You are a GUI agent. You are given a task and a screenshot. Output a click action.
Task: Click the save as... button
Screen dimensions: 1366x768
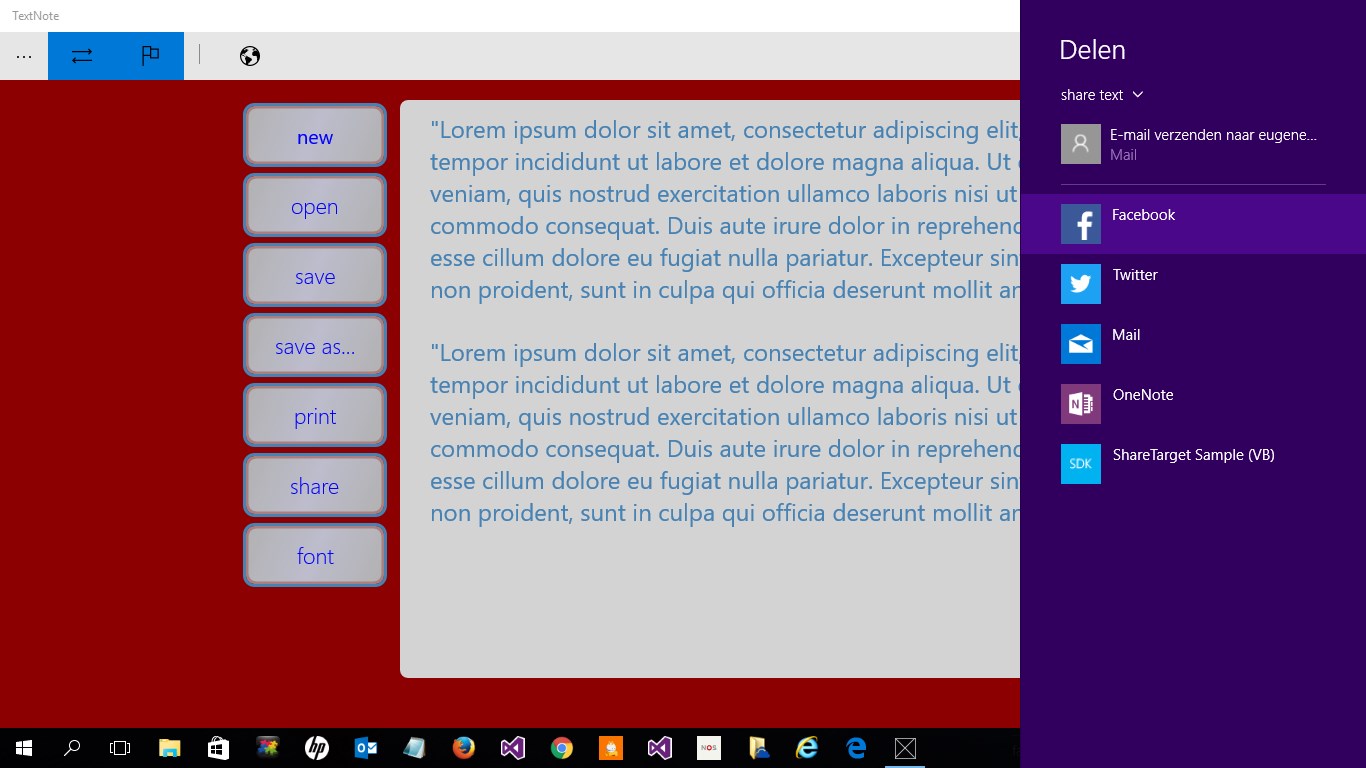(x=315, y=345)
